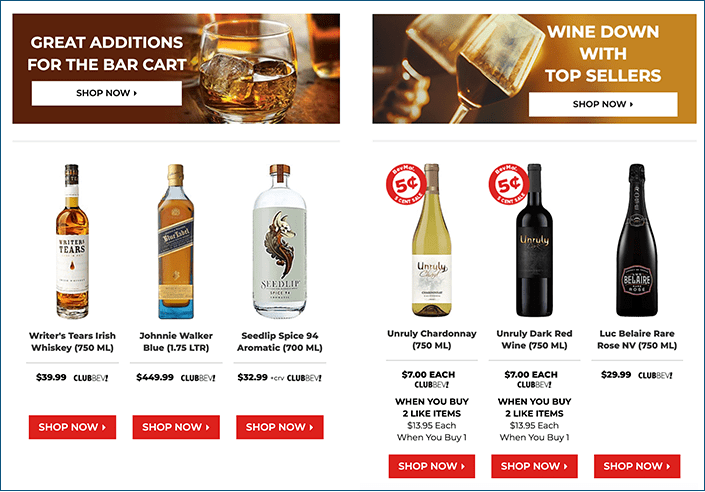Viewport: 705px width, 492px height.
Task: Shop now for Johnnie Walker Blue
Action: point(176,427)
